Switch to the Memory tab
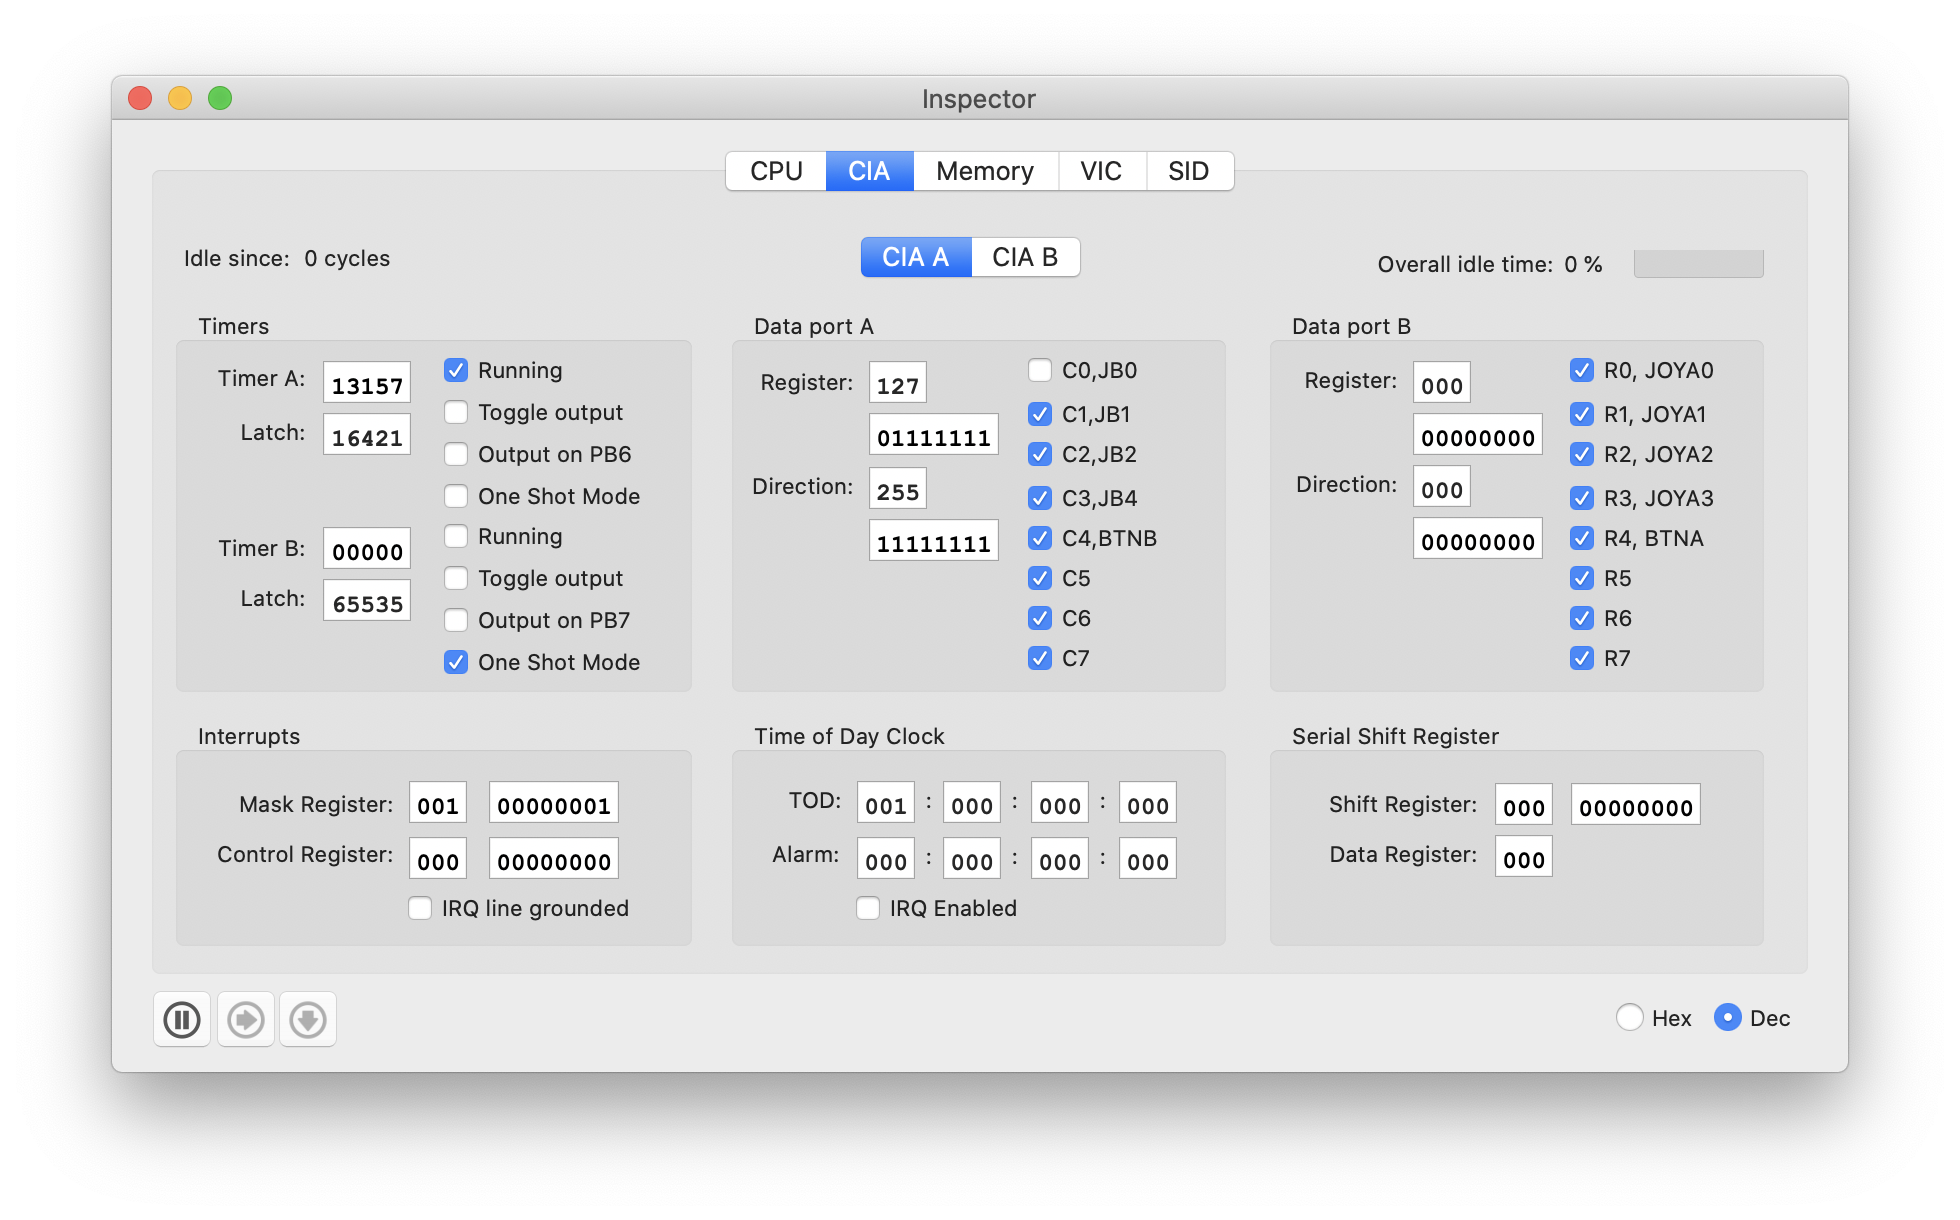 985,171
